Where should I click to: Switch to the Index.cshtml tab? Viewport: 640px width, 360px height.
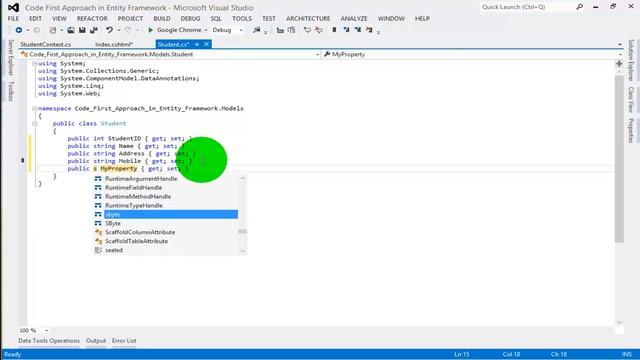(114, 44)
